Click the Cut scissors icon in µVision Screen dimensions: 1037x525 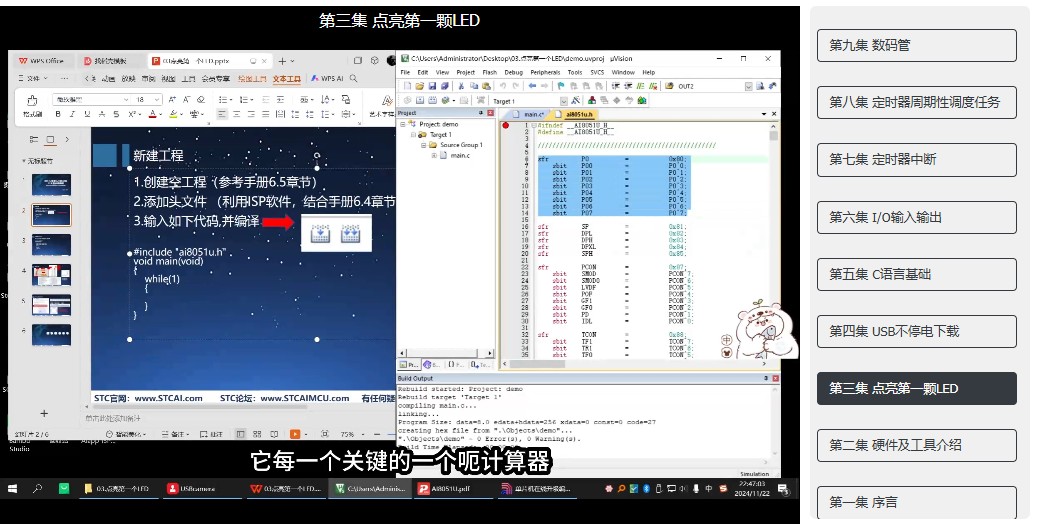point(461,86)
